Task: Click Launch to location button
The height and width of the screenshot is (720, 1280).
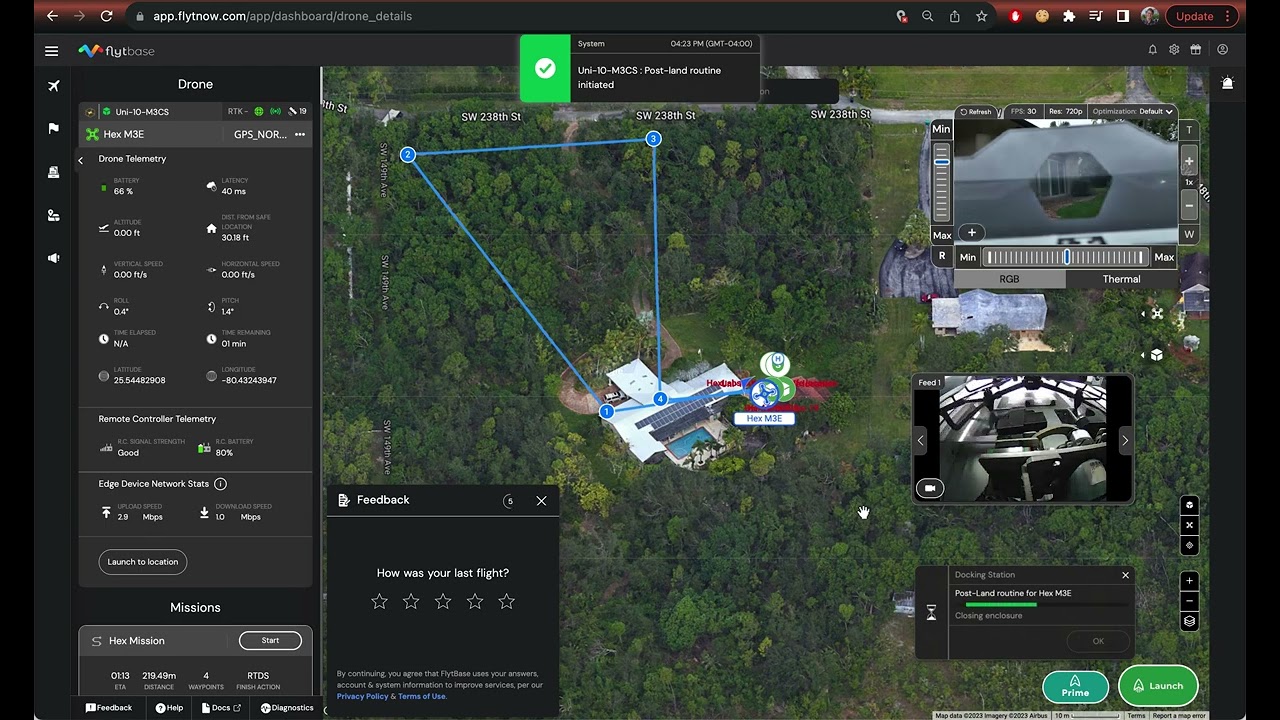Action: click(x=143, y=562)
